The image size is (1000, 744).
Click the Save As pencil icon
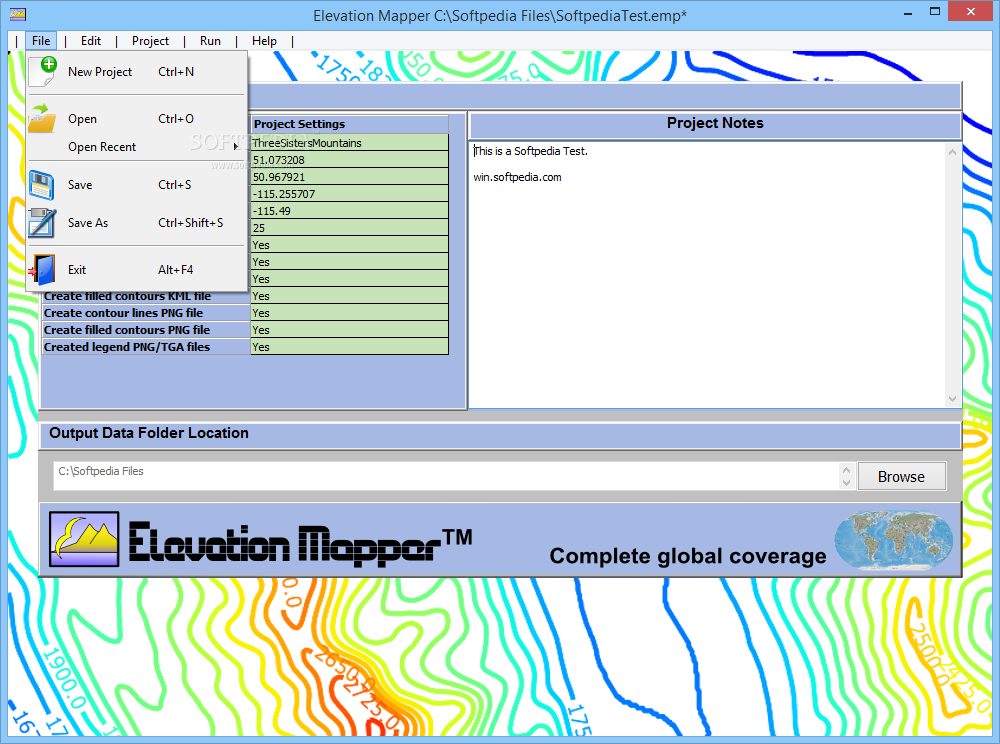(x=42, y=222)
